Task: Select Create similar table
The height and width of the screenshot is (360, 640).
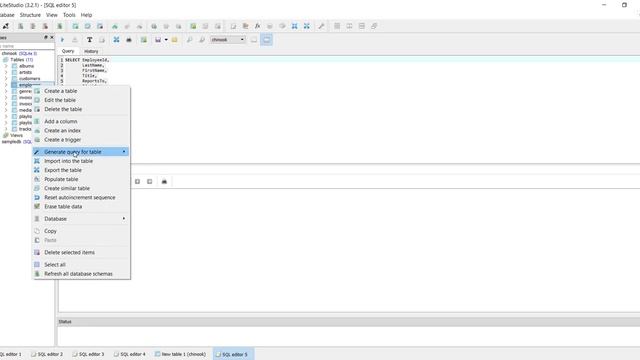Action: pyautogui.click(x=81, y=188)
